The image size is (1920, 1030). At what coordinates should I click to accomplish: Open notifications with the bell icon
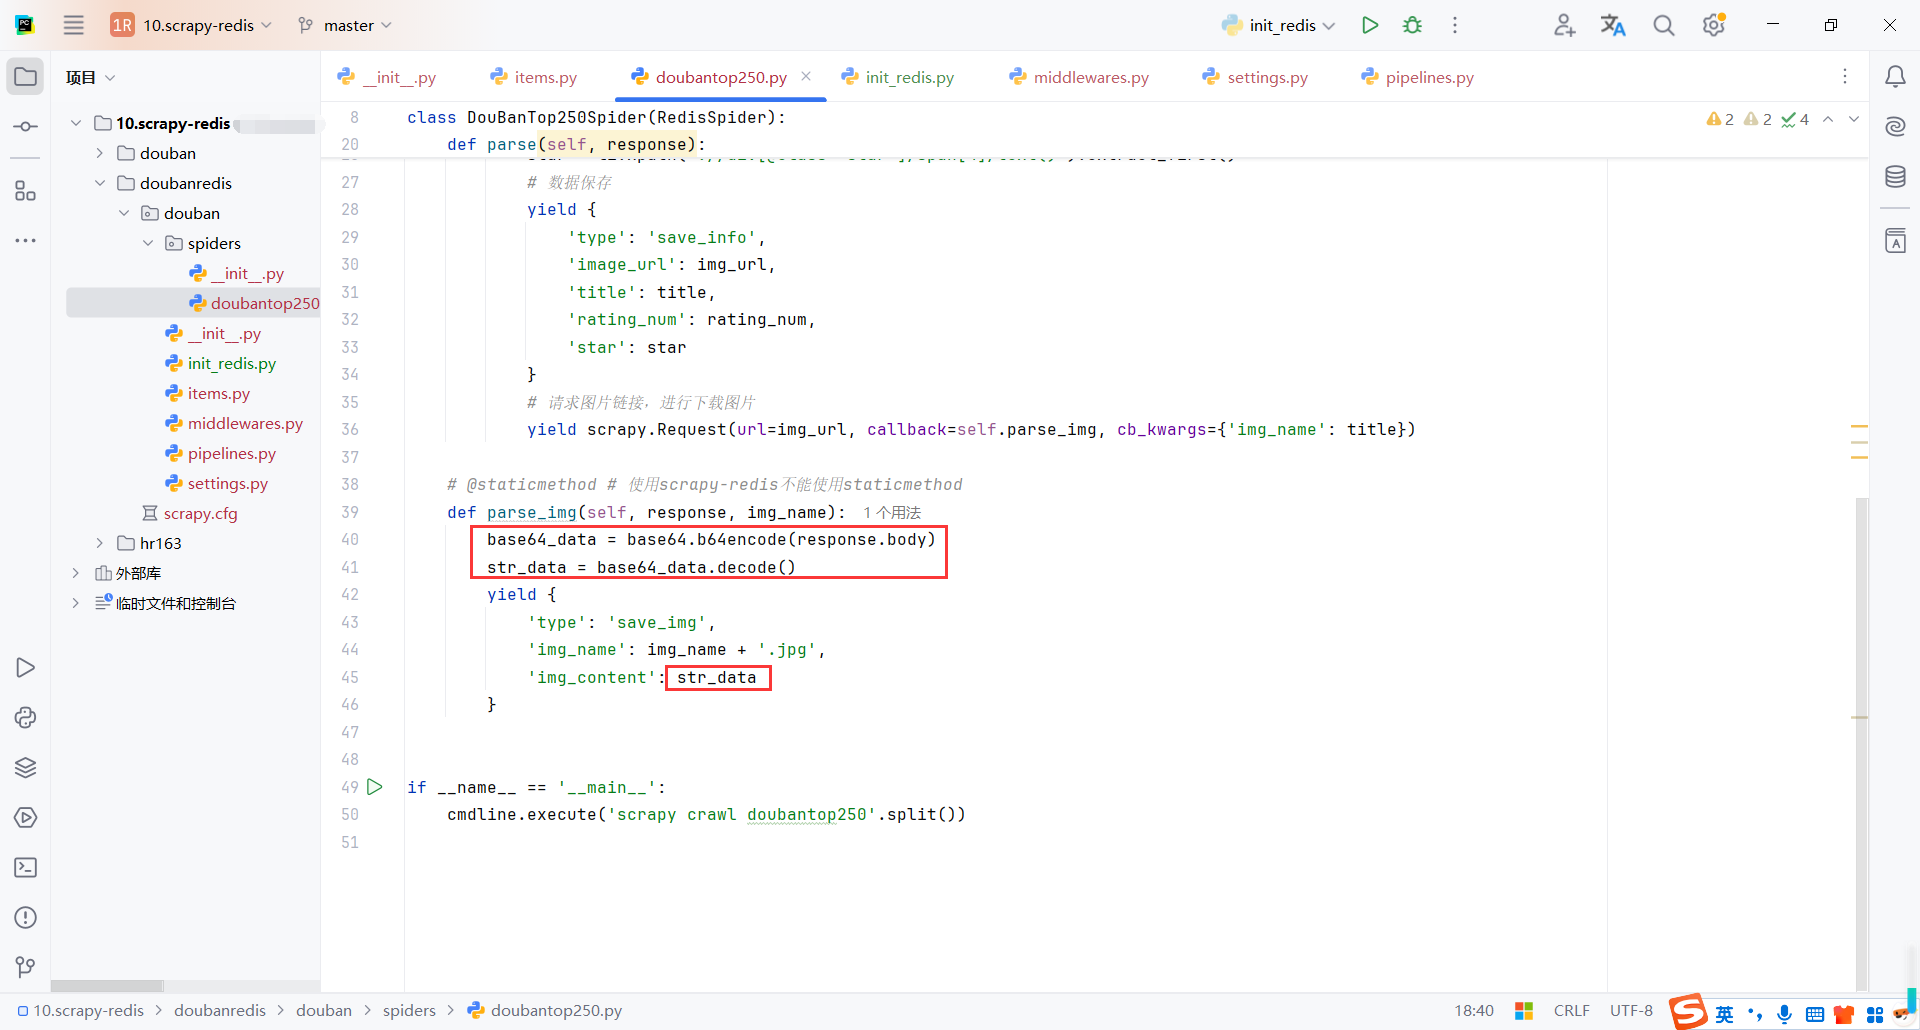(x=1896, y=76)
